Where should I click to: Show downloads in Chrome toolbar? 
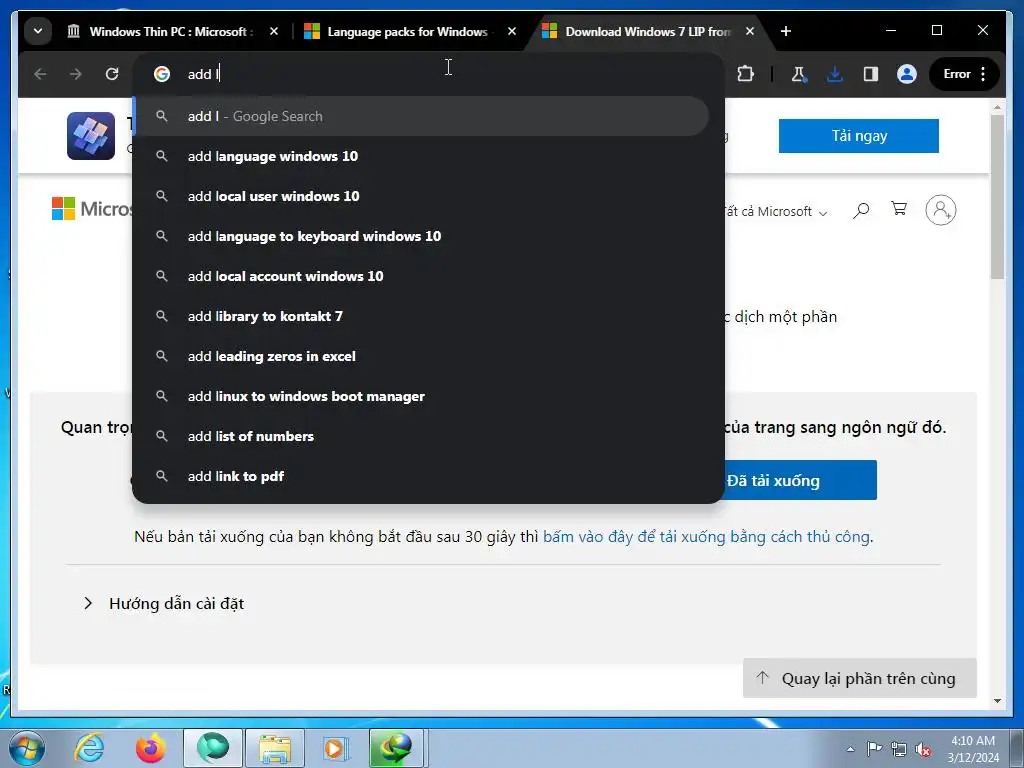(x=835, y=74)
